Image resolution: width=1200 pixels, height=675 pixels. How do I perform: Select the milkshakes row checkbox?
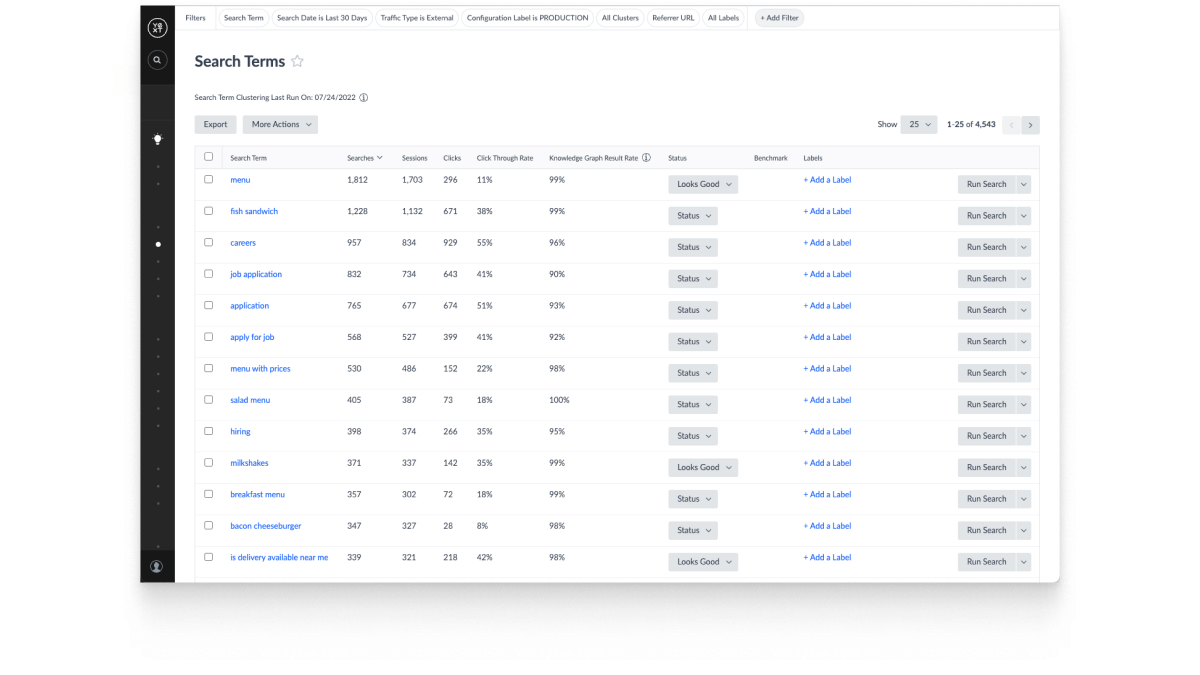(x=209, y=463)
